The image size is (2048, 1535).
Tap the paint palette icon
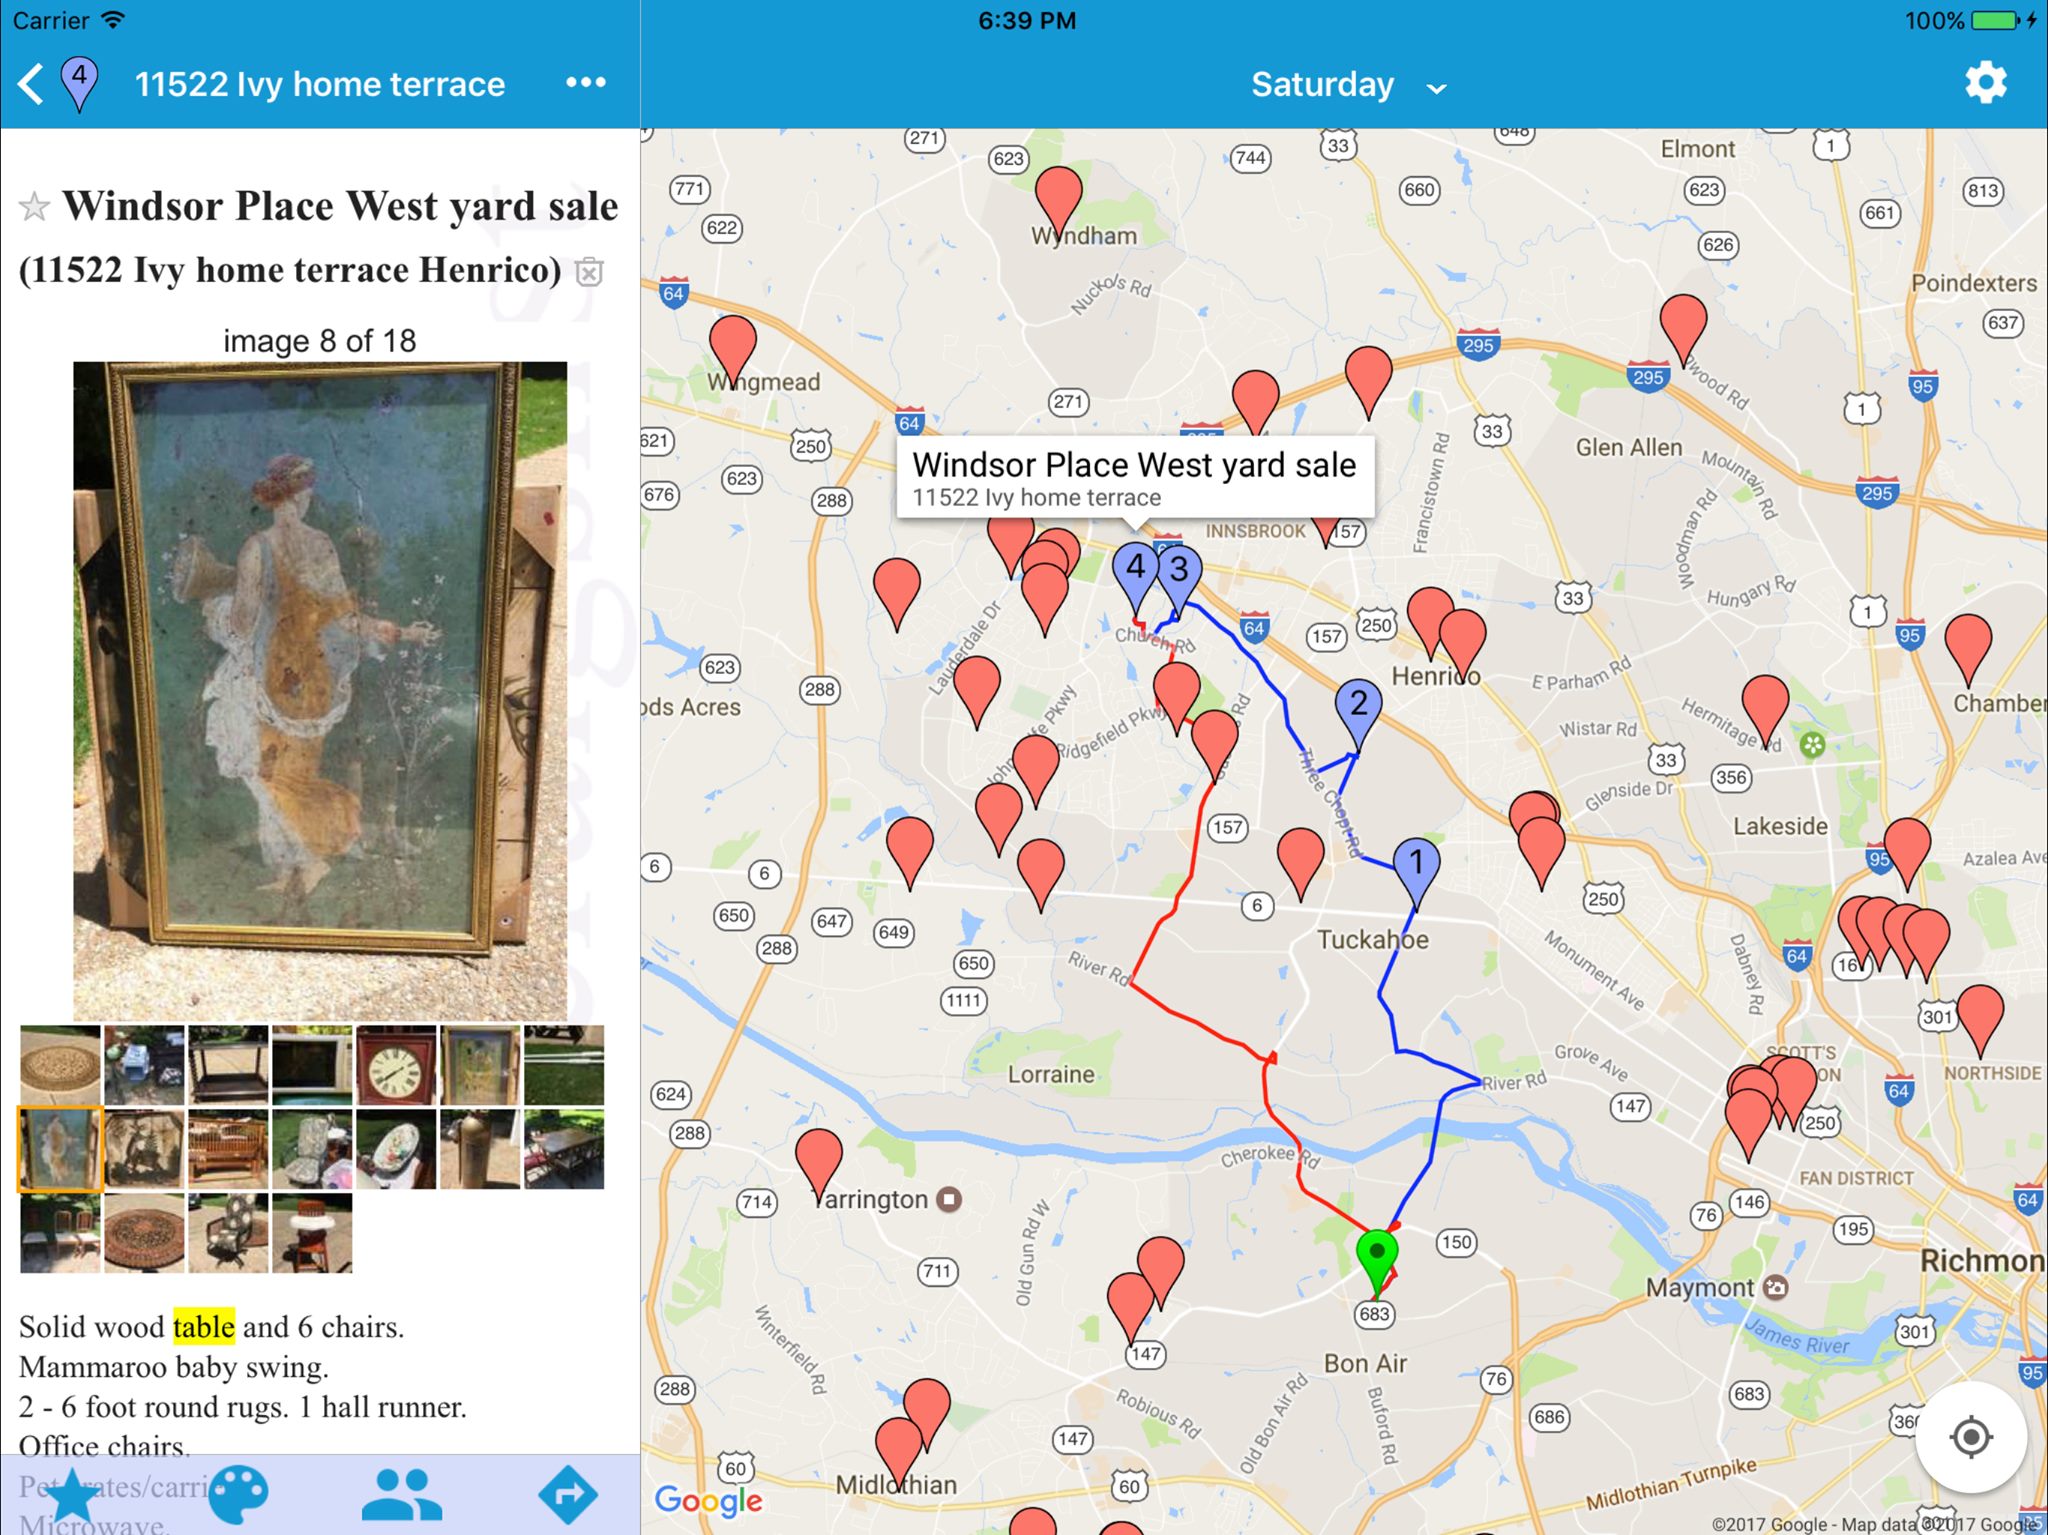click(x=238, y=1496)
